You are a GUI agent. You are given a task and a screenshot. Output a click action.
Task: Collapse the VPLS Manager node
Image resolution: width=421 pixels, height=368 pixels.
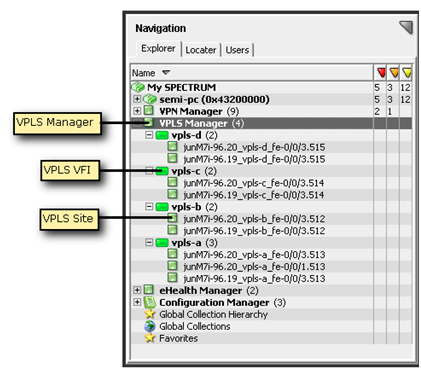tap(137, 123)
